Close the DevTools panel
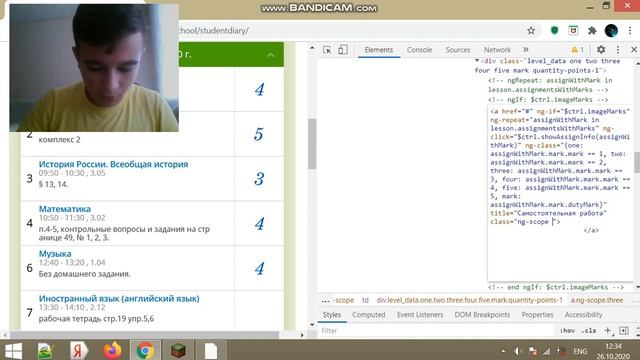This screenshot has height=360, width=640. [634, 50]
